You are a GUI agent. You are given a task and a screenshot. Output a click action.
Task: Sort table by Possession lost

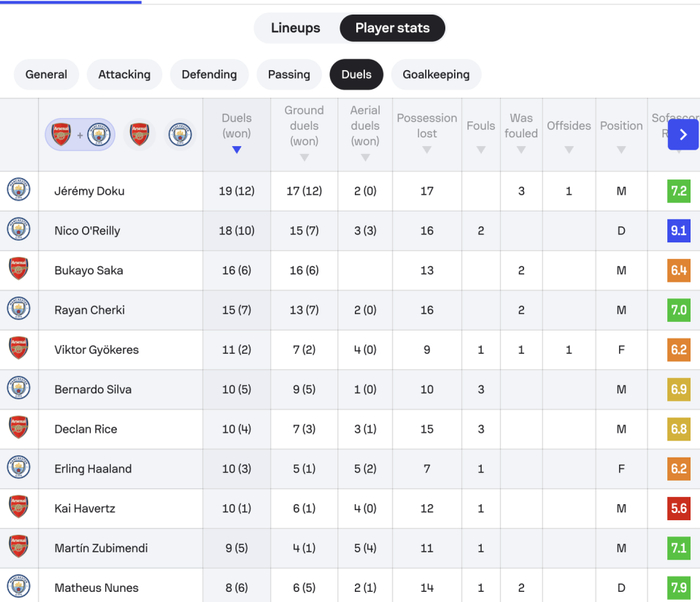[x=427, y=133]
